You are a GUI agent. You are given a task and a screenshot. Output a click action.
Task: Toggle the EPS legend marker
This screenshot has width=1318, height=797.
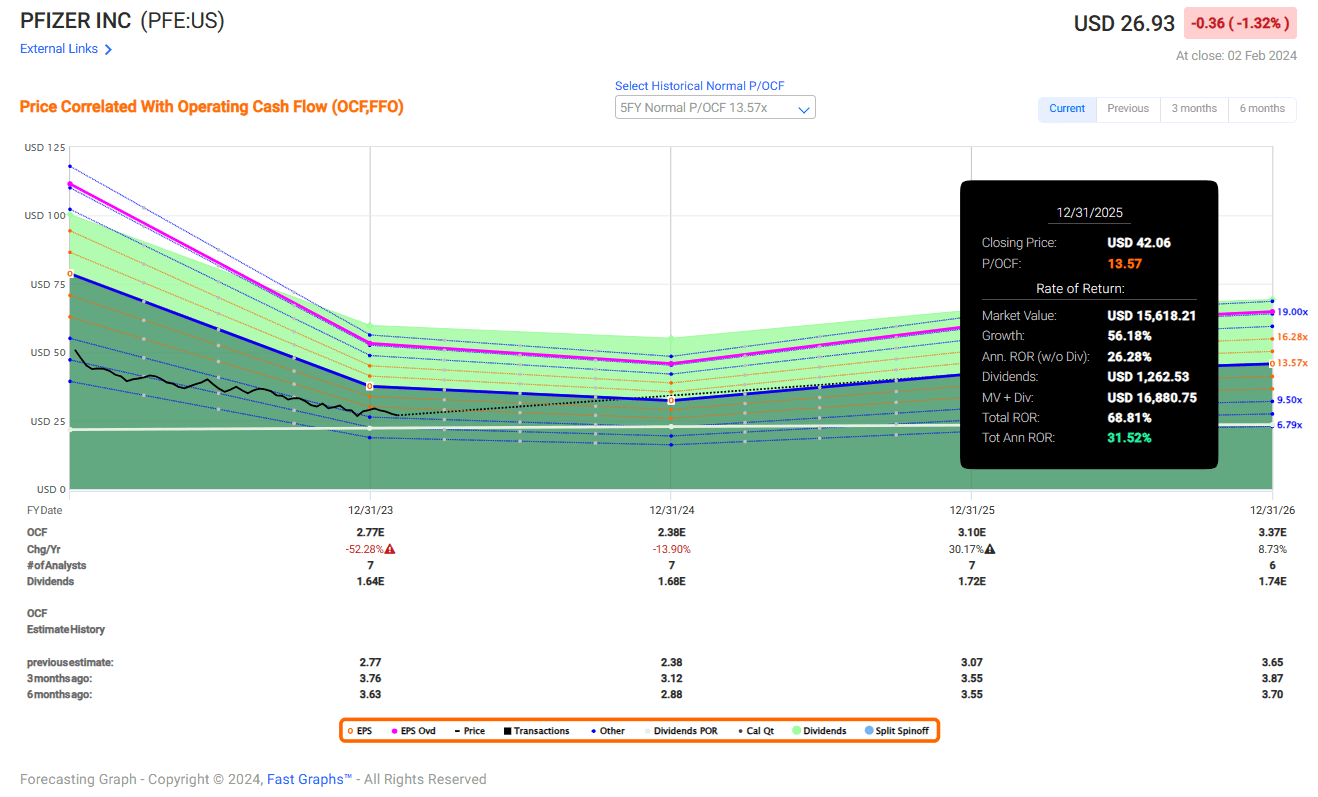coord(350,731)
